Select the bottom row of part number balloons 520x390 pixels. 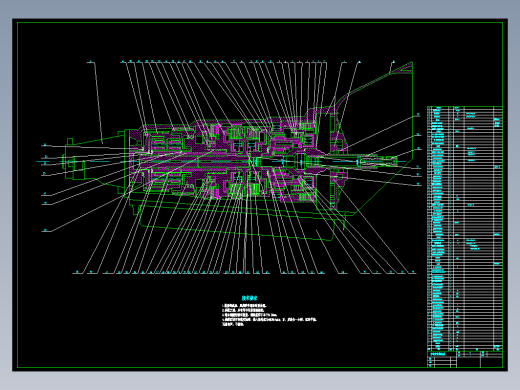pyautogui.click(x=244, y=273)
